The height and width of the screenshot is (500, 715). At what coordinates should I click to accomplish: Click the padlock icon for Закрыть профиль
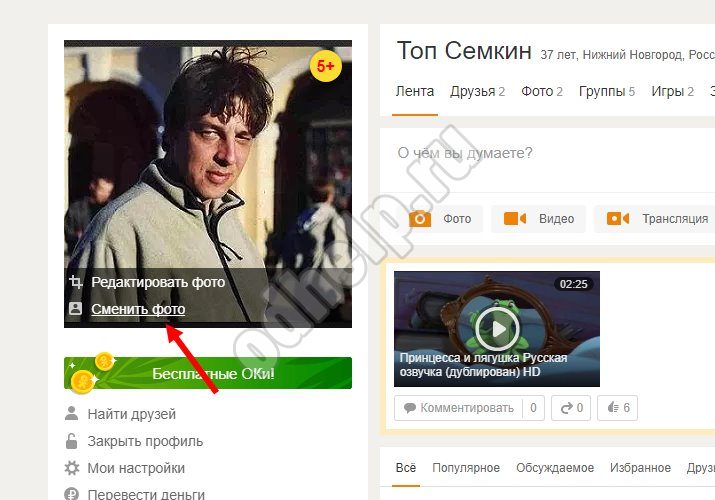pyautogui.click(x=72, y=441)
